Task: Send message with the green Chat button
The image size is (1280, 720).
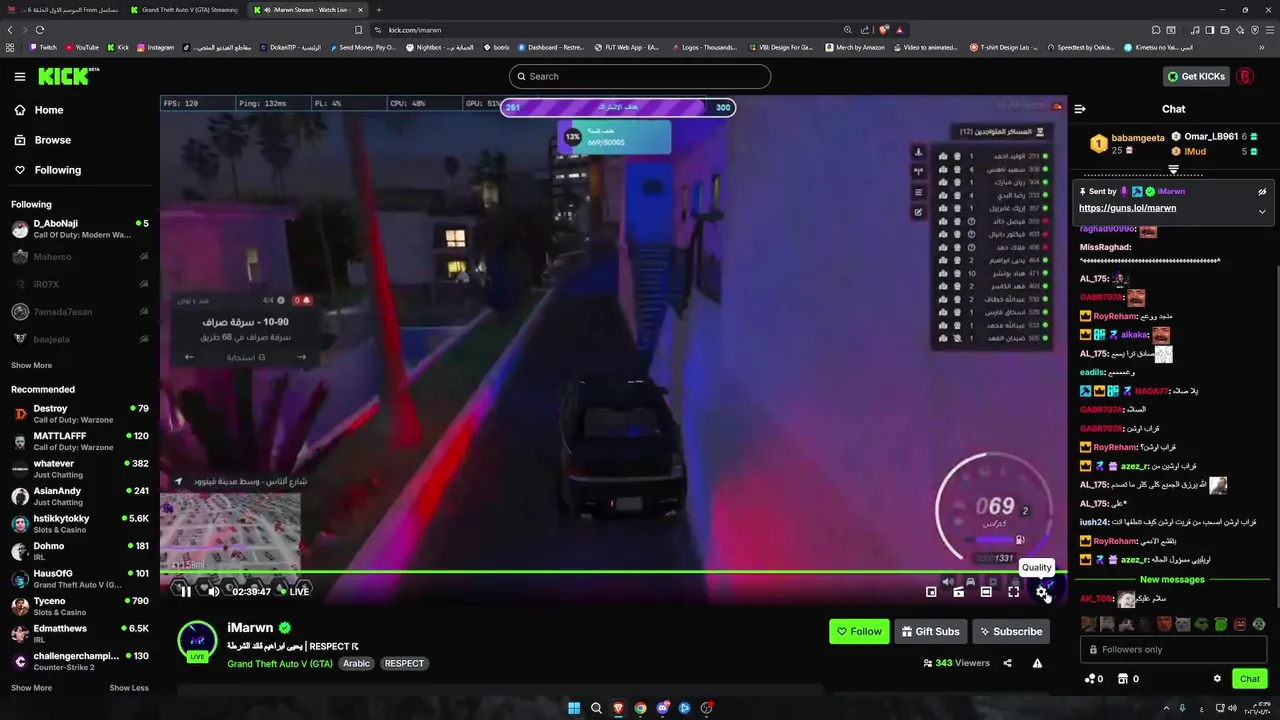Action: [1250, 678]
